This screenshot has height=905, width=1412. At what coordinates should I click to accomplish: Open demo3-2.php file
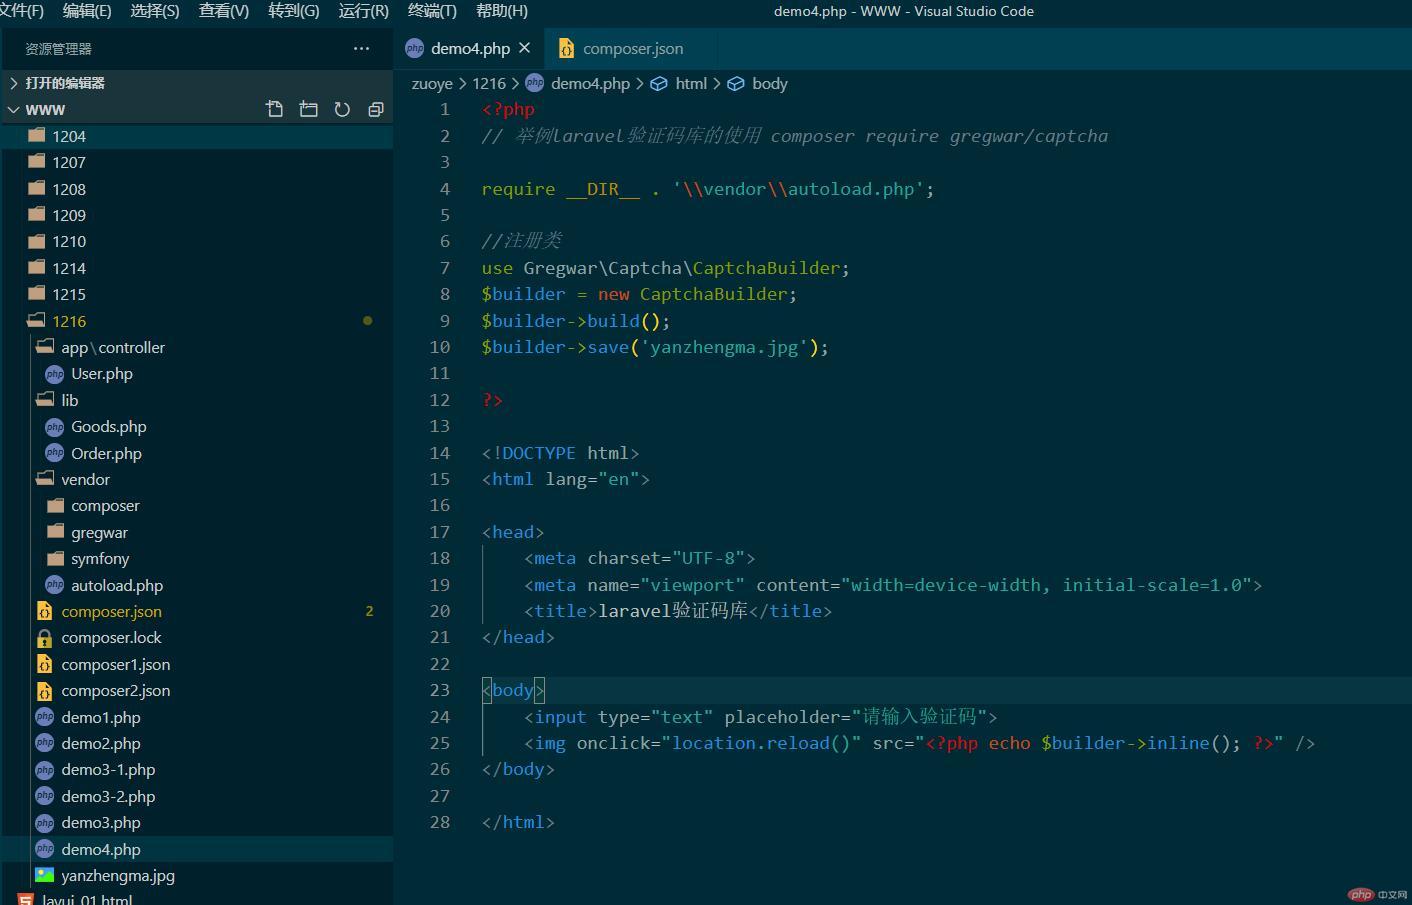196,796
